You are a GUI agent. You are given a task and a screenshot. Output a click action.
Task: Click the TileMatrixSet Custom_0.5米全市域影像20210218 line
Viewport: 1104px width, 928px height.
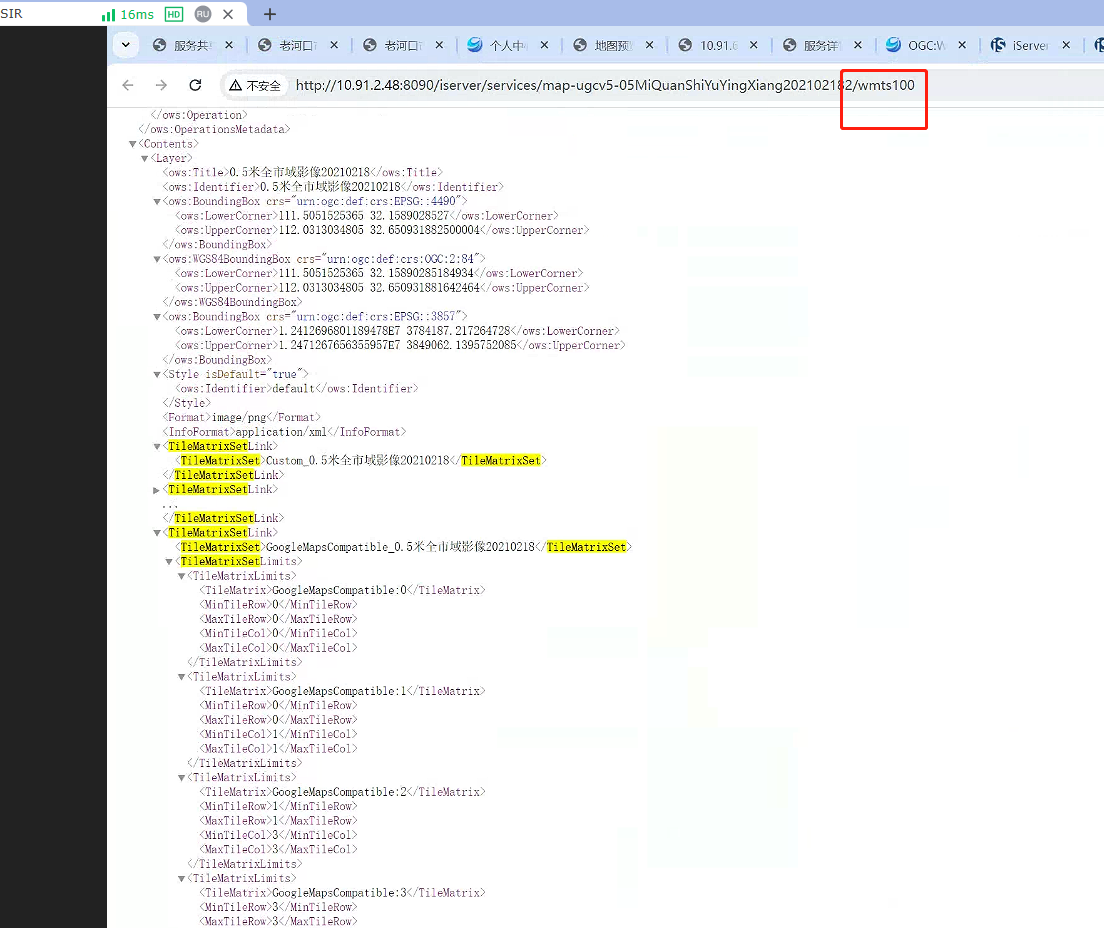click(x=360, y=461)
